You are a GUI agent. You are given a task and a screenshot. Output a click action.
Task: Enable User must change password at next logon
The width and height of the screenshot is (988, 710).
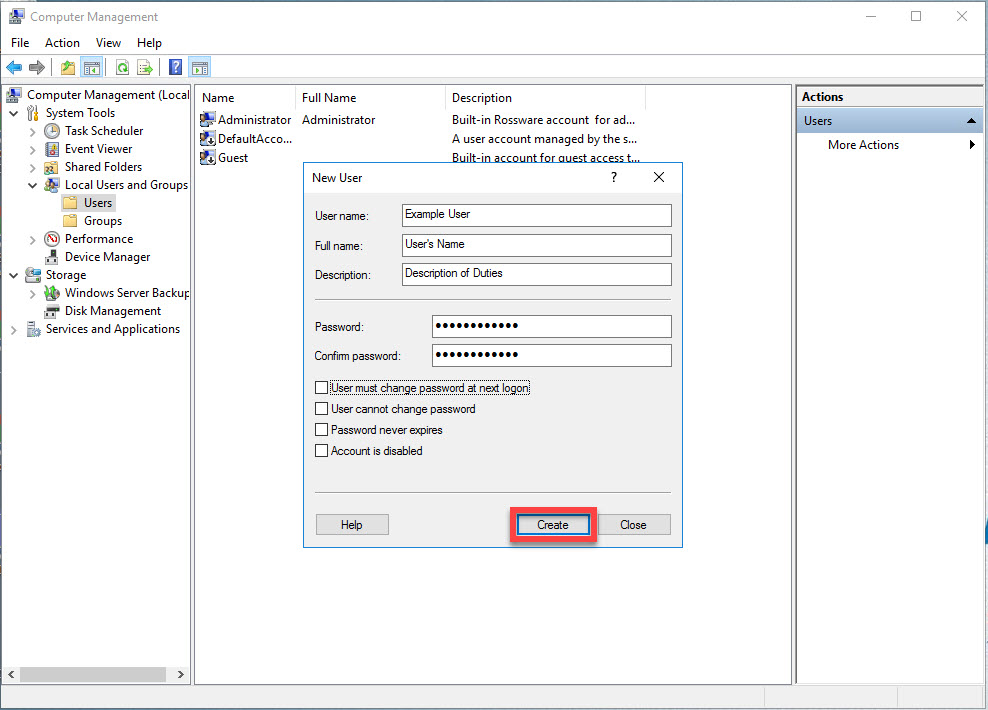point(322,388)
